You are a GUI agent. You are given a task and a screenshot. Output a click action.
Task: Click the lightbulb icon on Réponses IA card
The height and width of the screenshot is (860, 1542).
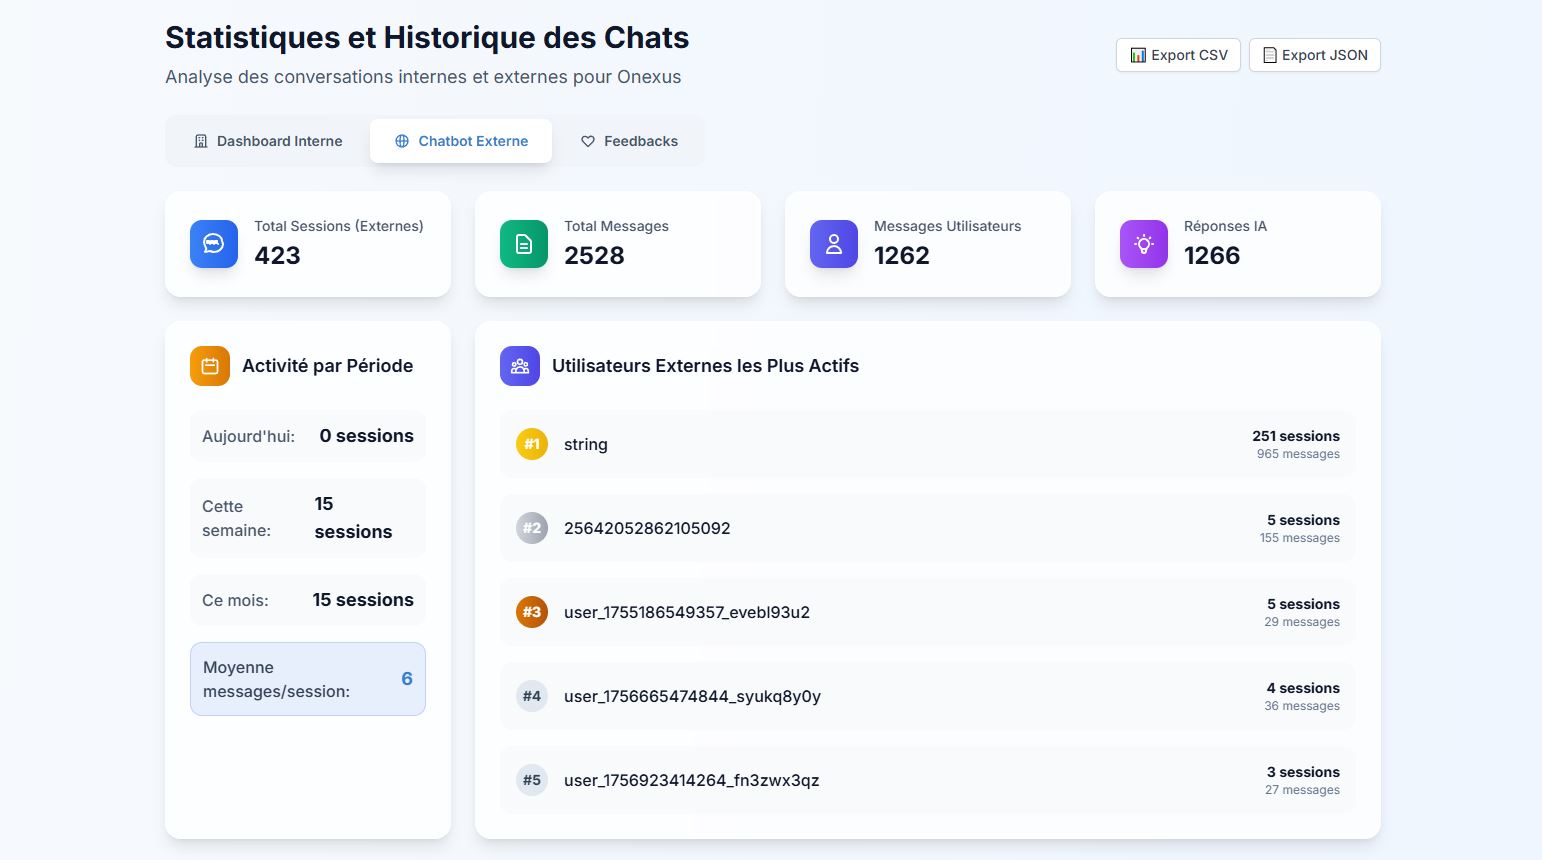tap(1143, 243)
